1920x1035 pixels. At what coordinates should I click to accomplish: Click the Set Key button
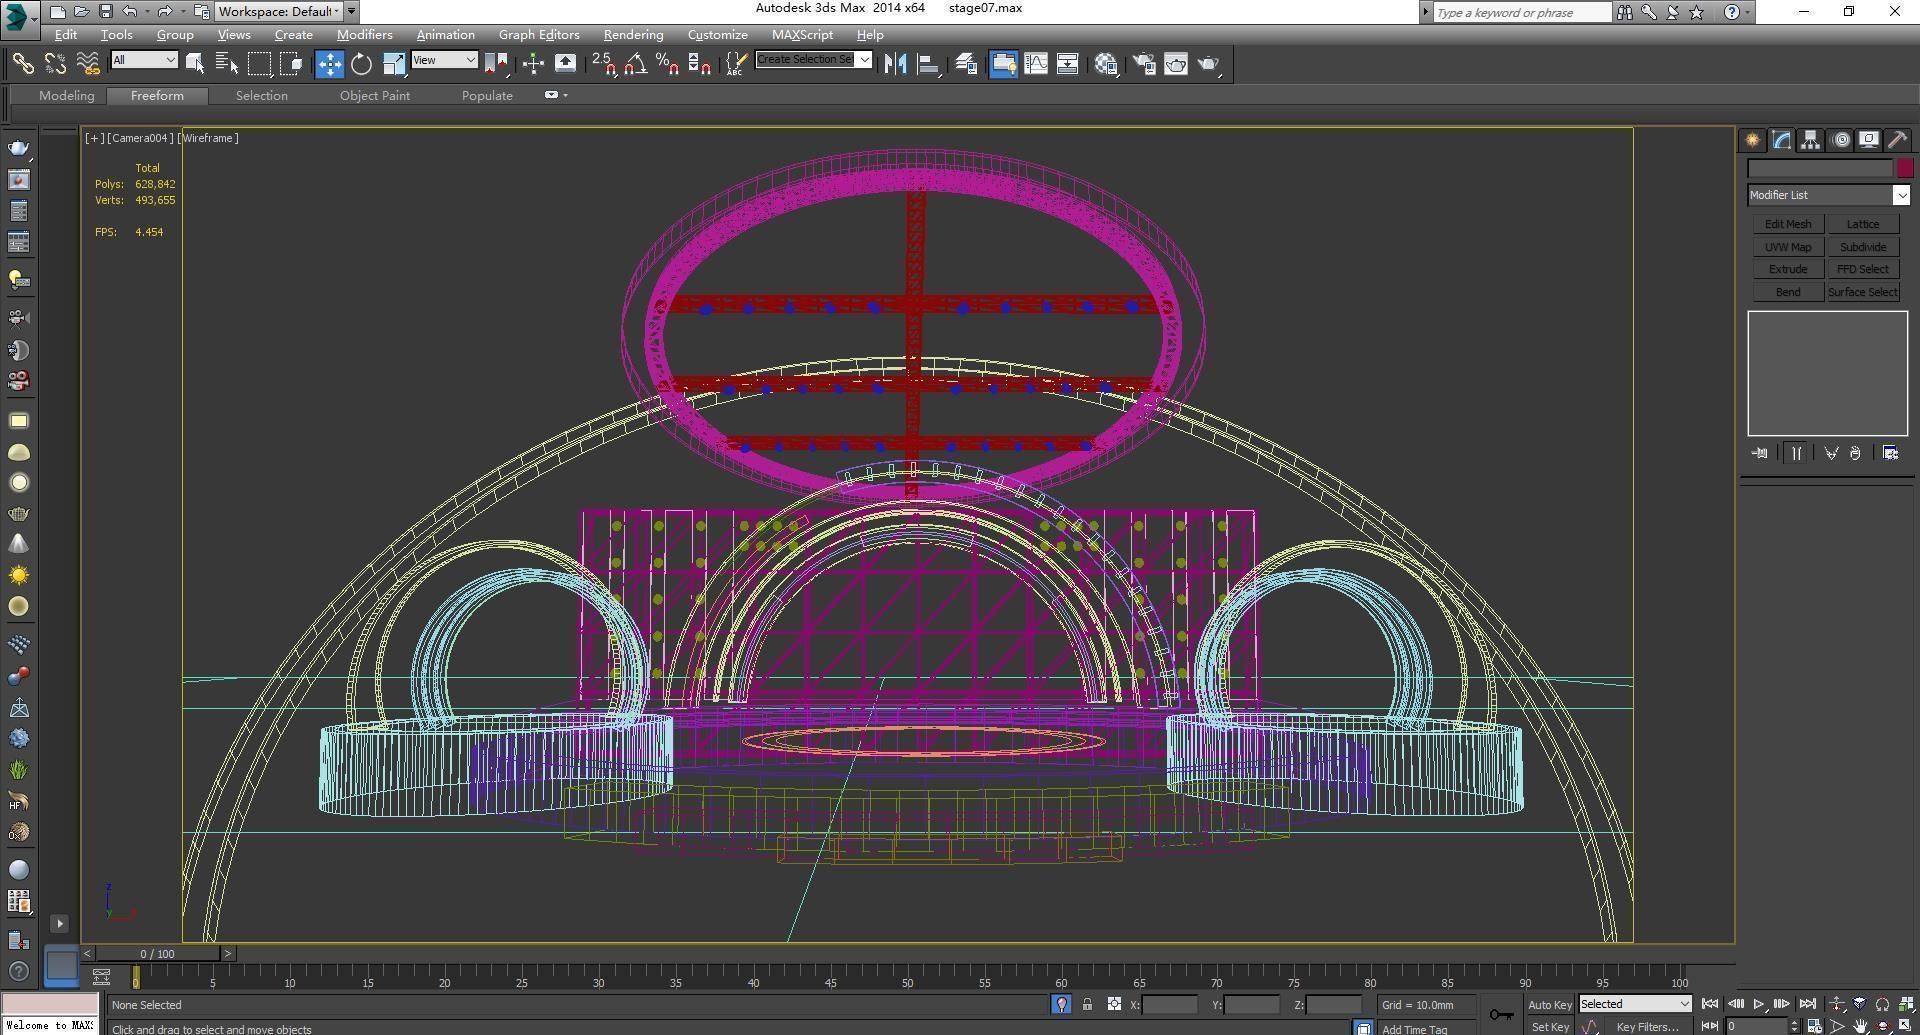[1550, 1026]
